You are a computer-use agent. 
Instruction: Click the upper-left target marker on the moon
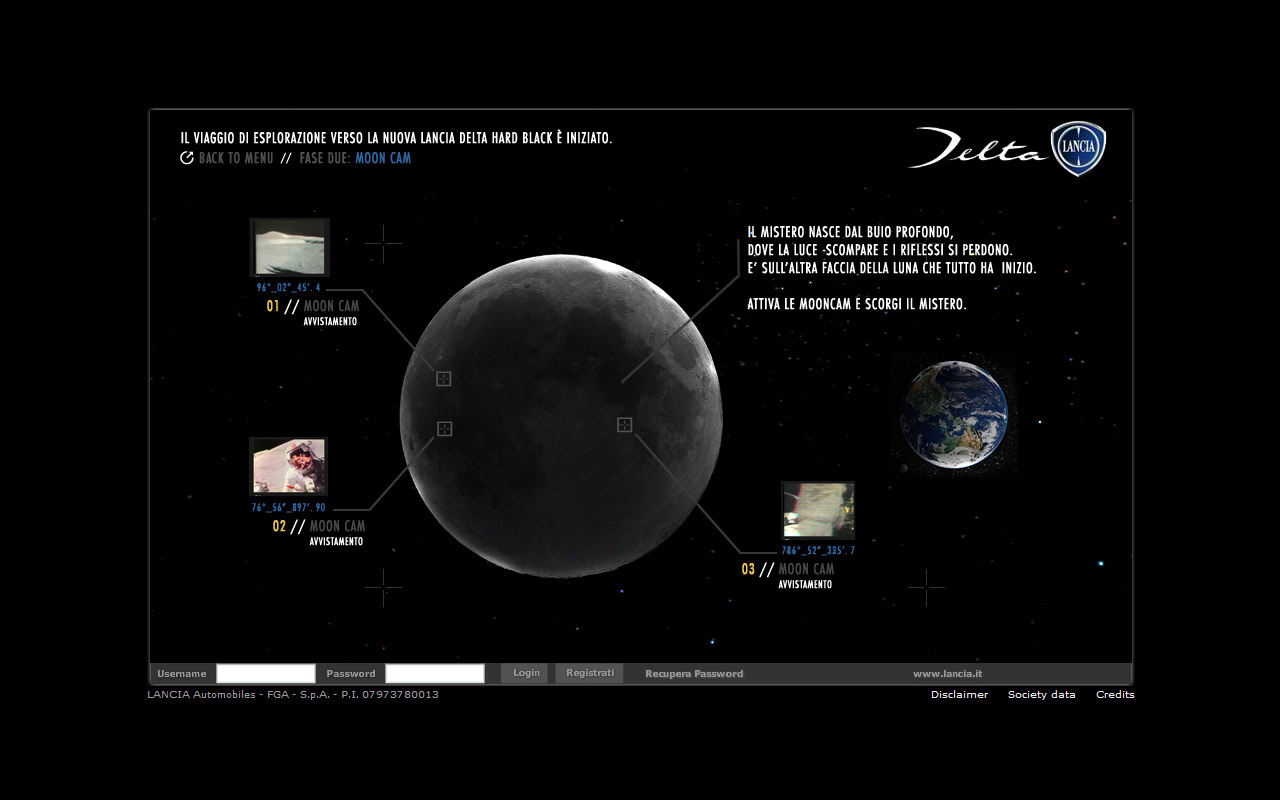pyautogui.click(x=444, y=378)
